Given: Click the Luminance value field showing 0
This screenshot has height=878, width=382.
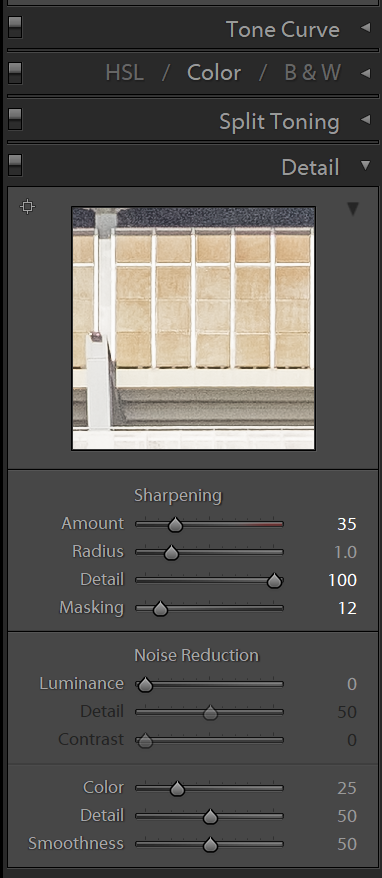Looking at the screenshot, I should (352, 684).
